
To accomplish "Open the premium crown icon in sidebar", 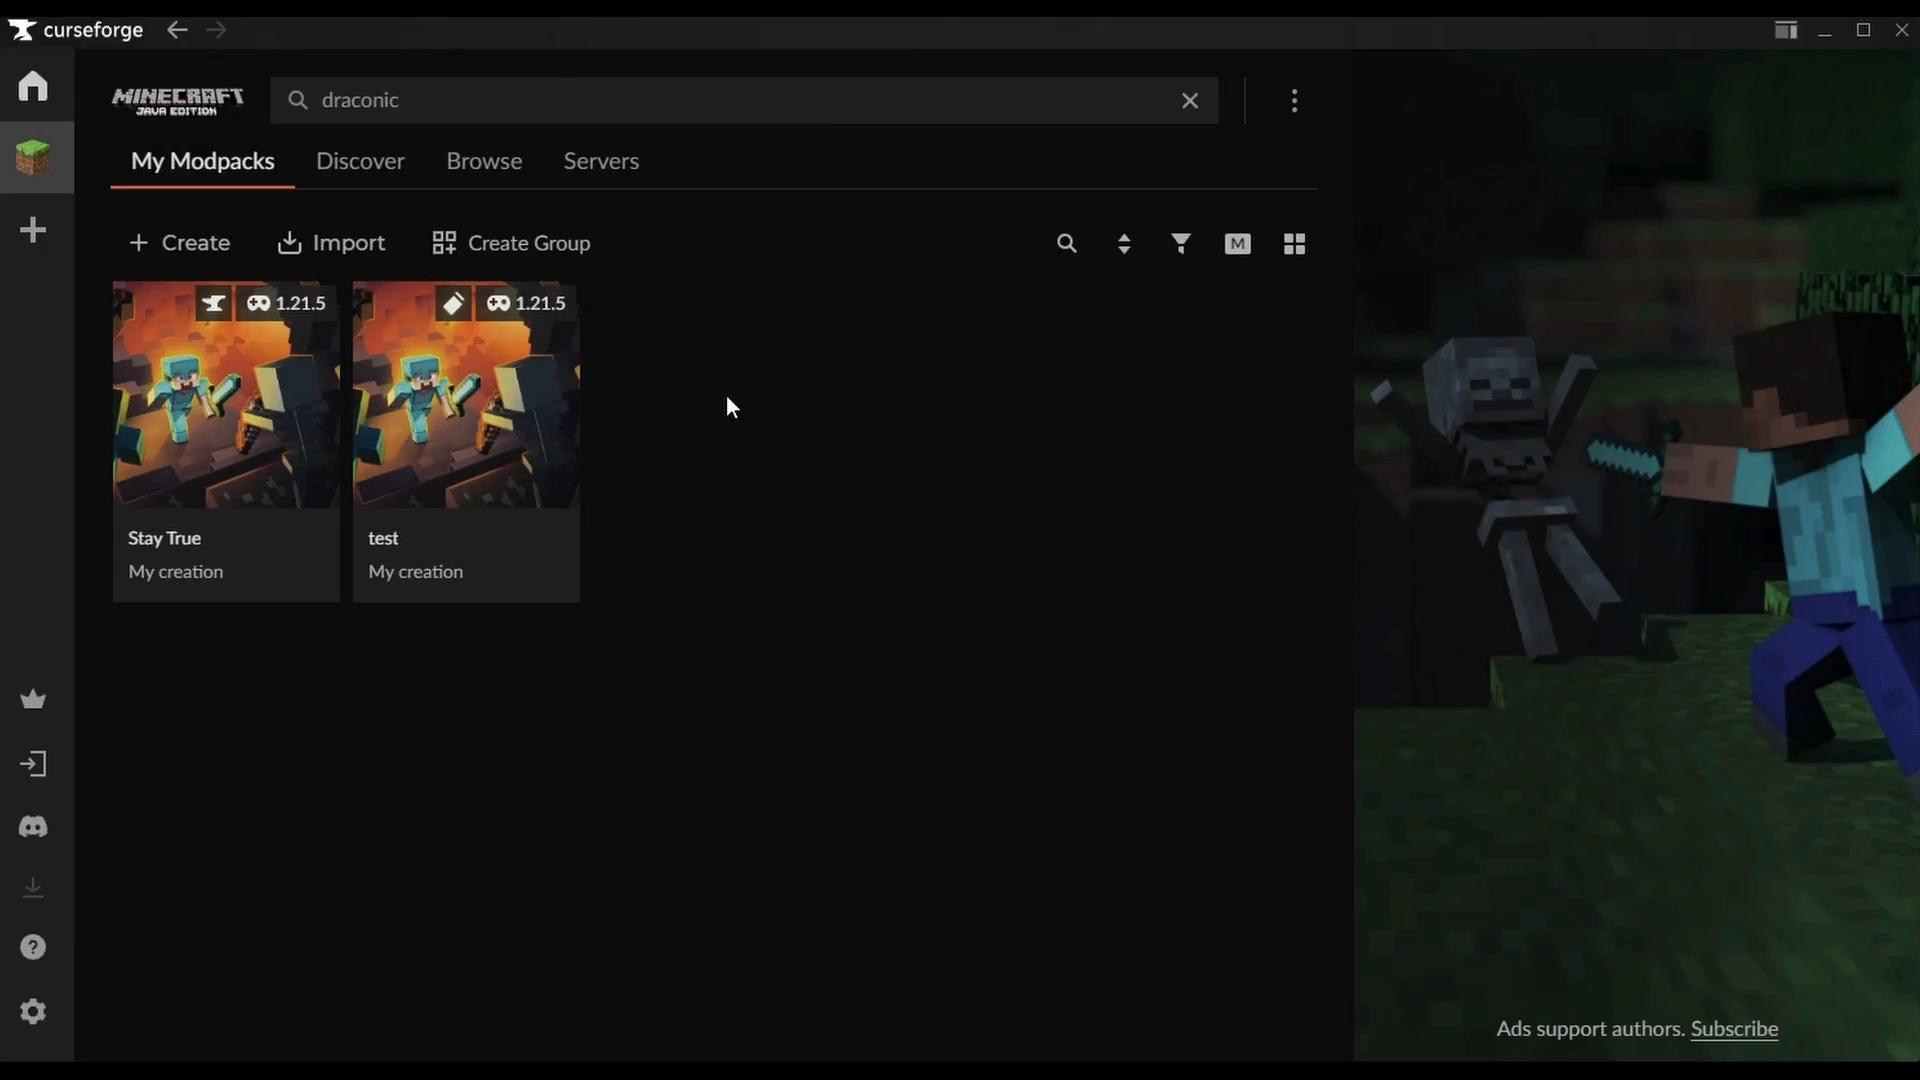I will (x=33, y=699).
